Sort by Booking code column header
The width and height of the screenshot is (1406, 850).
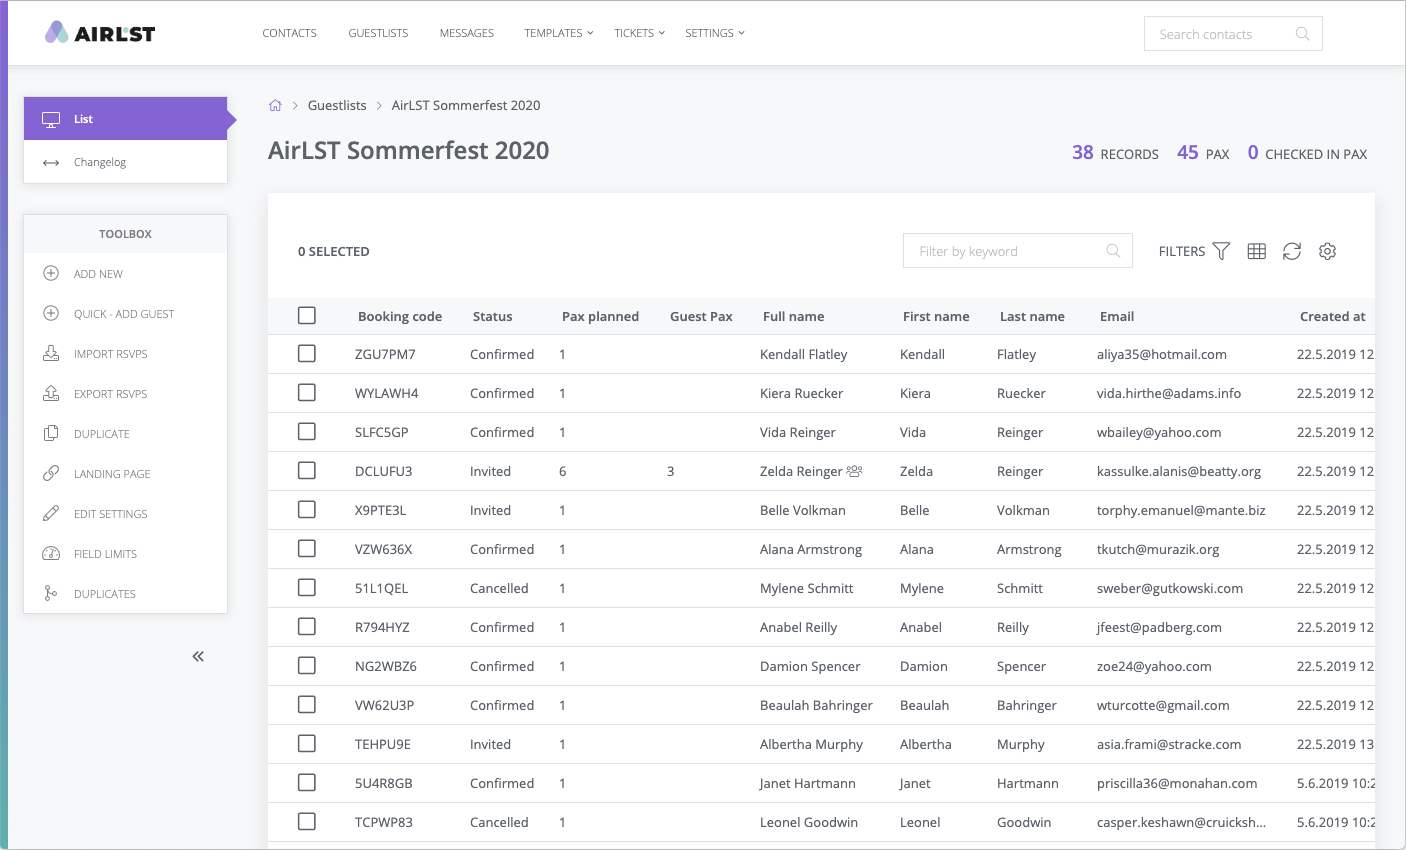point(400,316)
